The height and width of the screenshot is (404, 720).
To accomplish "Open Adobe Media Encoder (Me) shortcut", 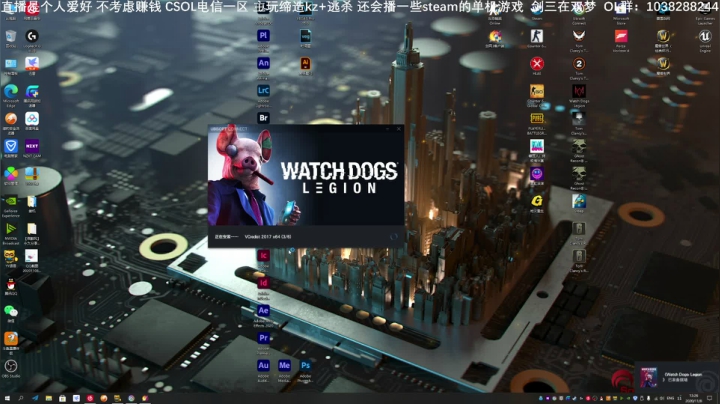I will tap(284, 366).
